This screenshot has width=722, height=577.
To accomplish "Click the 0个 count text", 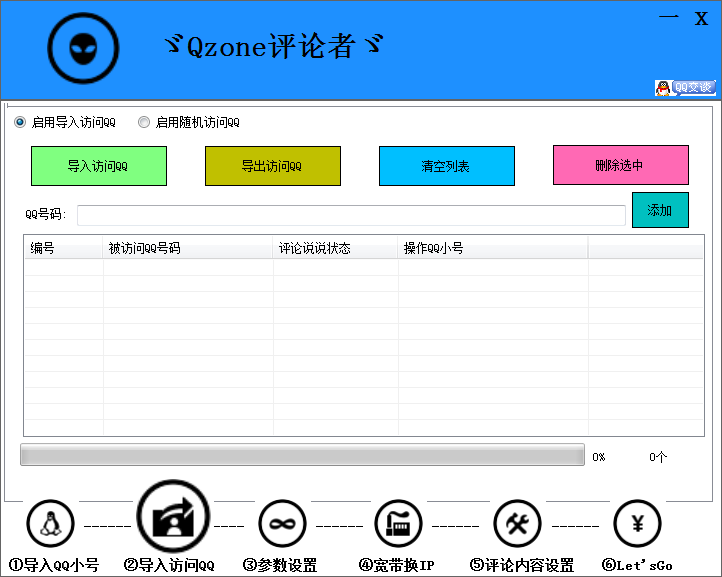I will point(658,457).
